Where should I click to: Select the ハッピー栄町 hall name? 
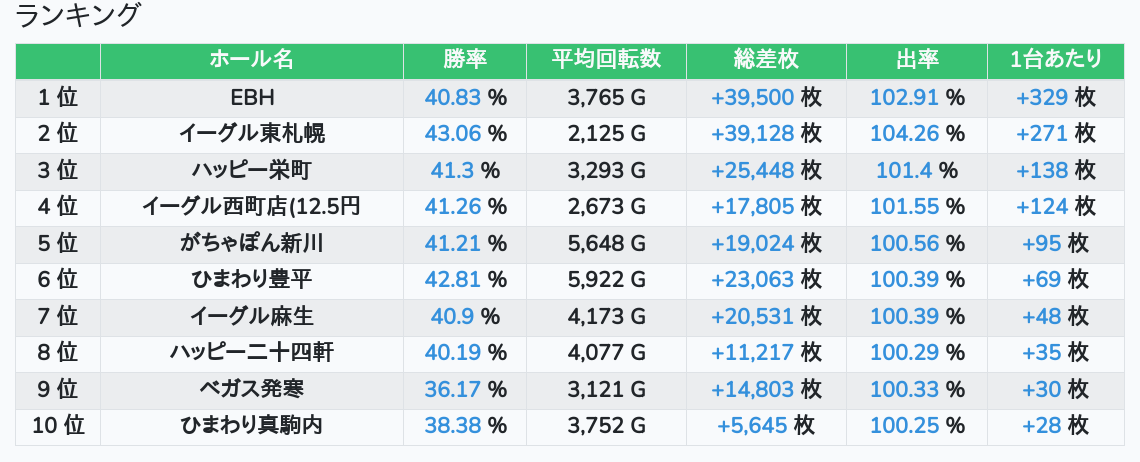[251, 170]
